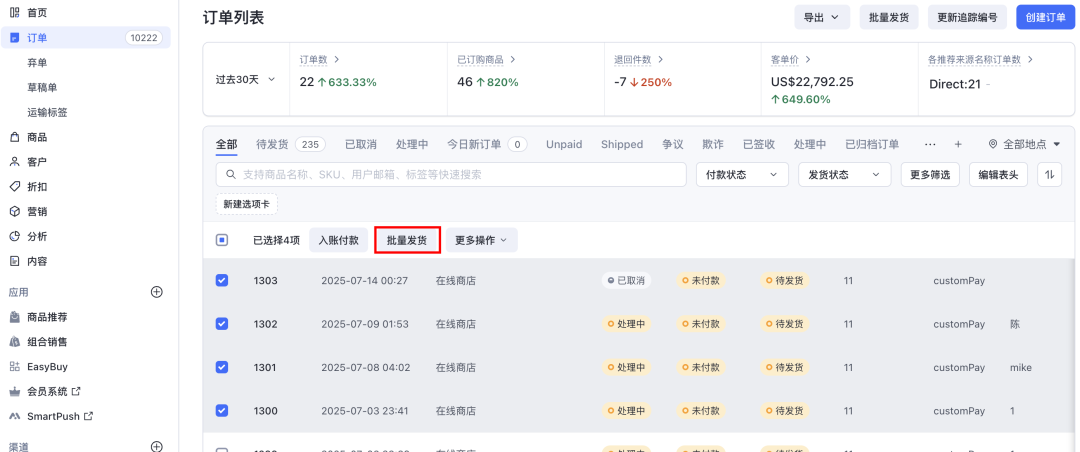Open the 商品 products bag icon
This screenshot has width=1080, height=452.
(x=14, y=137)
